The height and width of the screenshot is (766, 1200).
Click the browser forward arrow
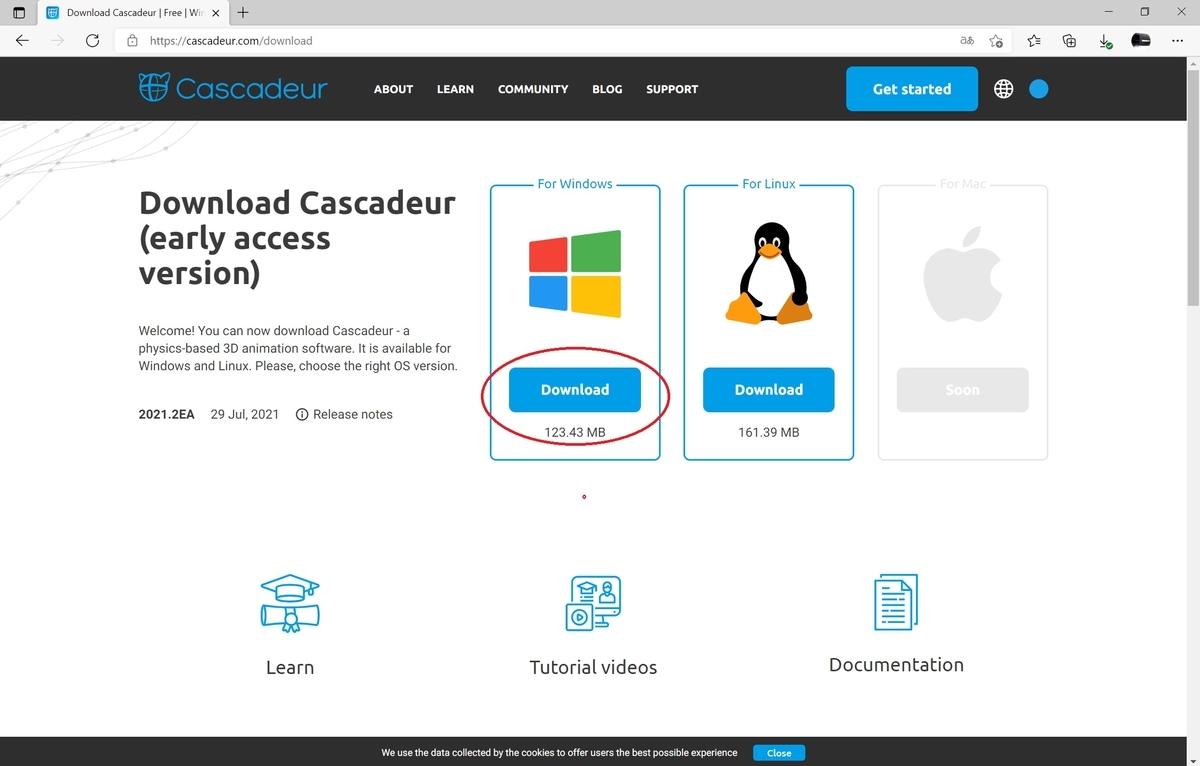coord(58,41)
